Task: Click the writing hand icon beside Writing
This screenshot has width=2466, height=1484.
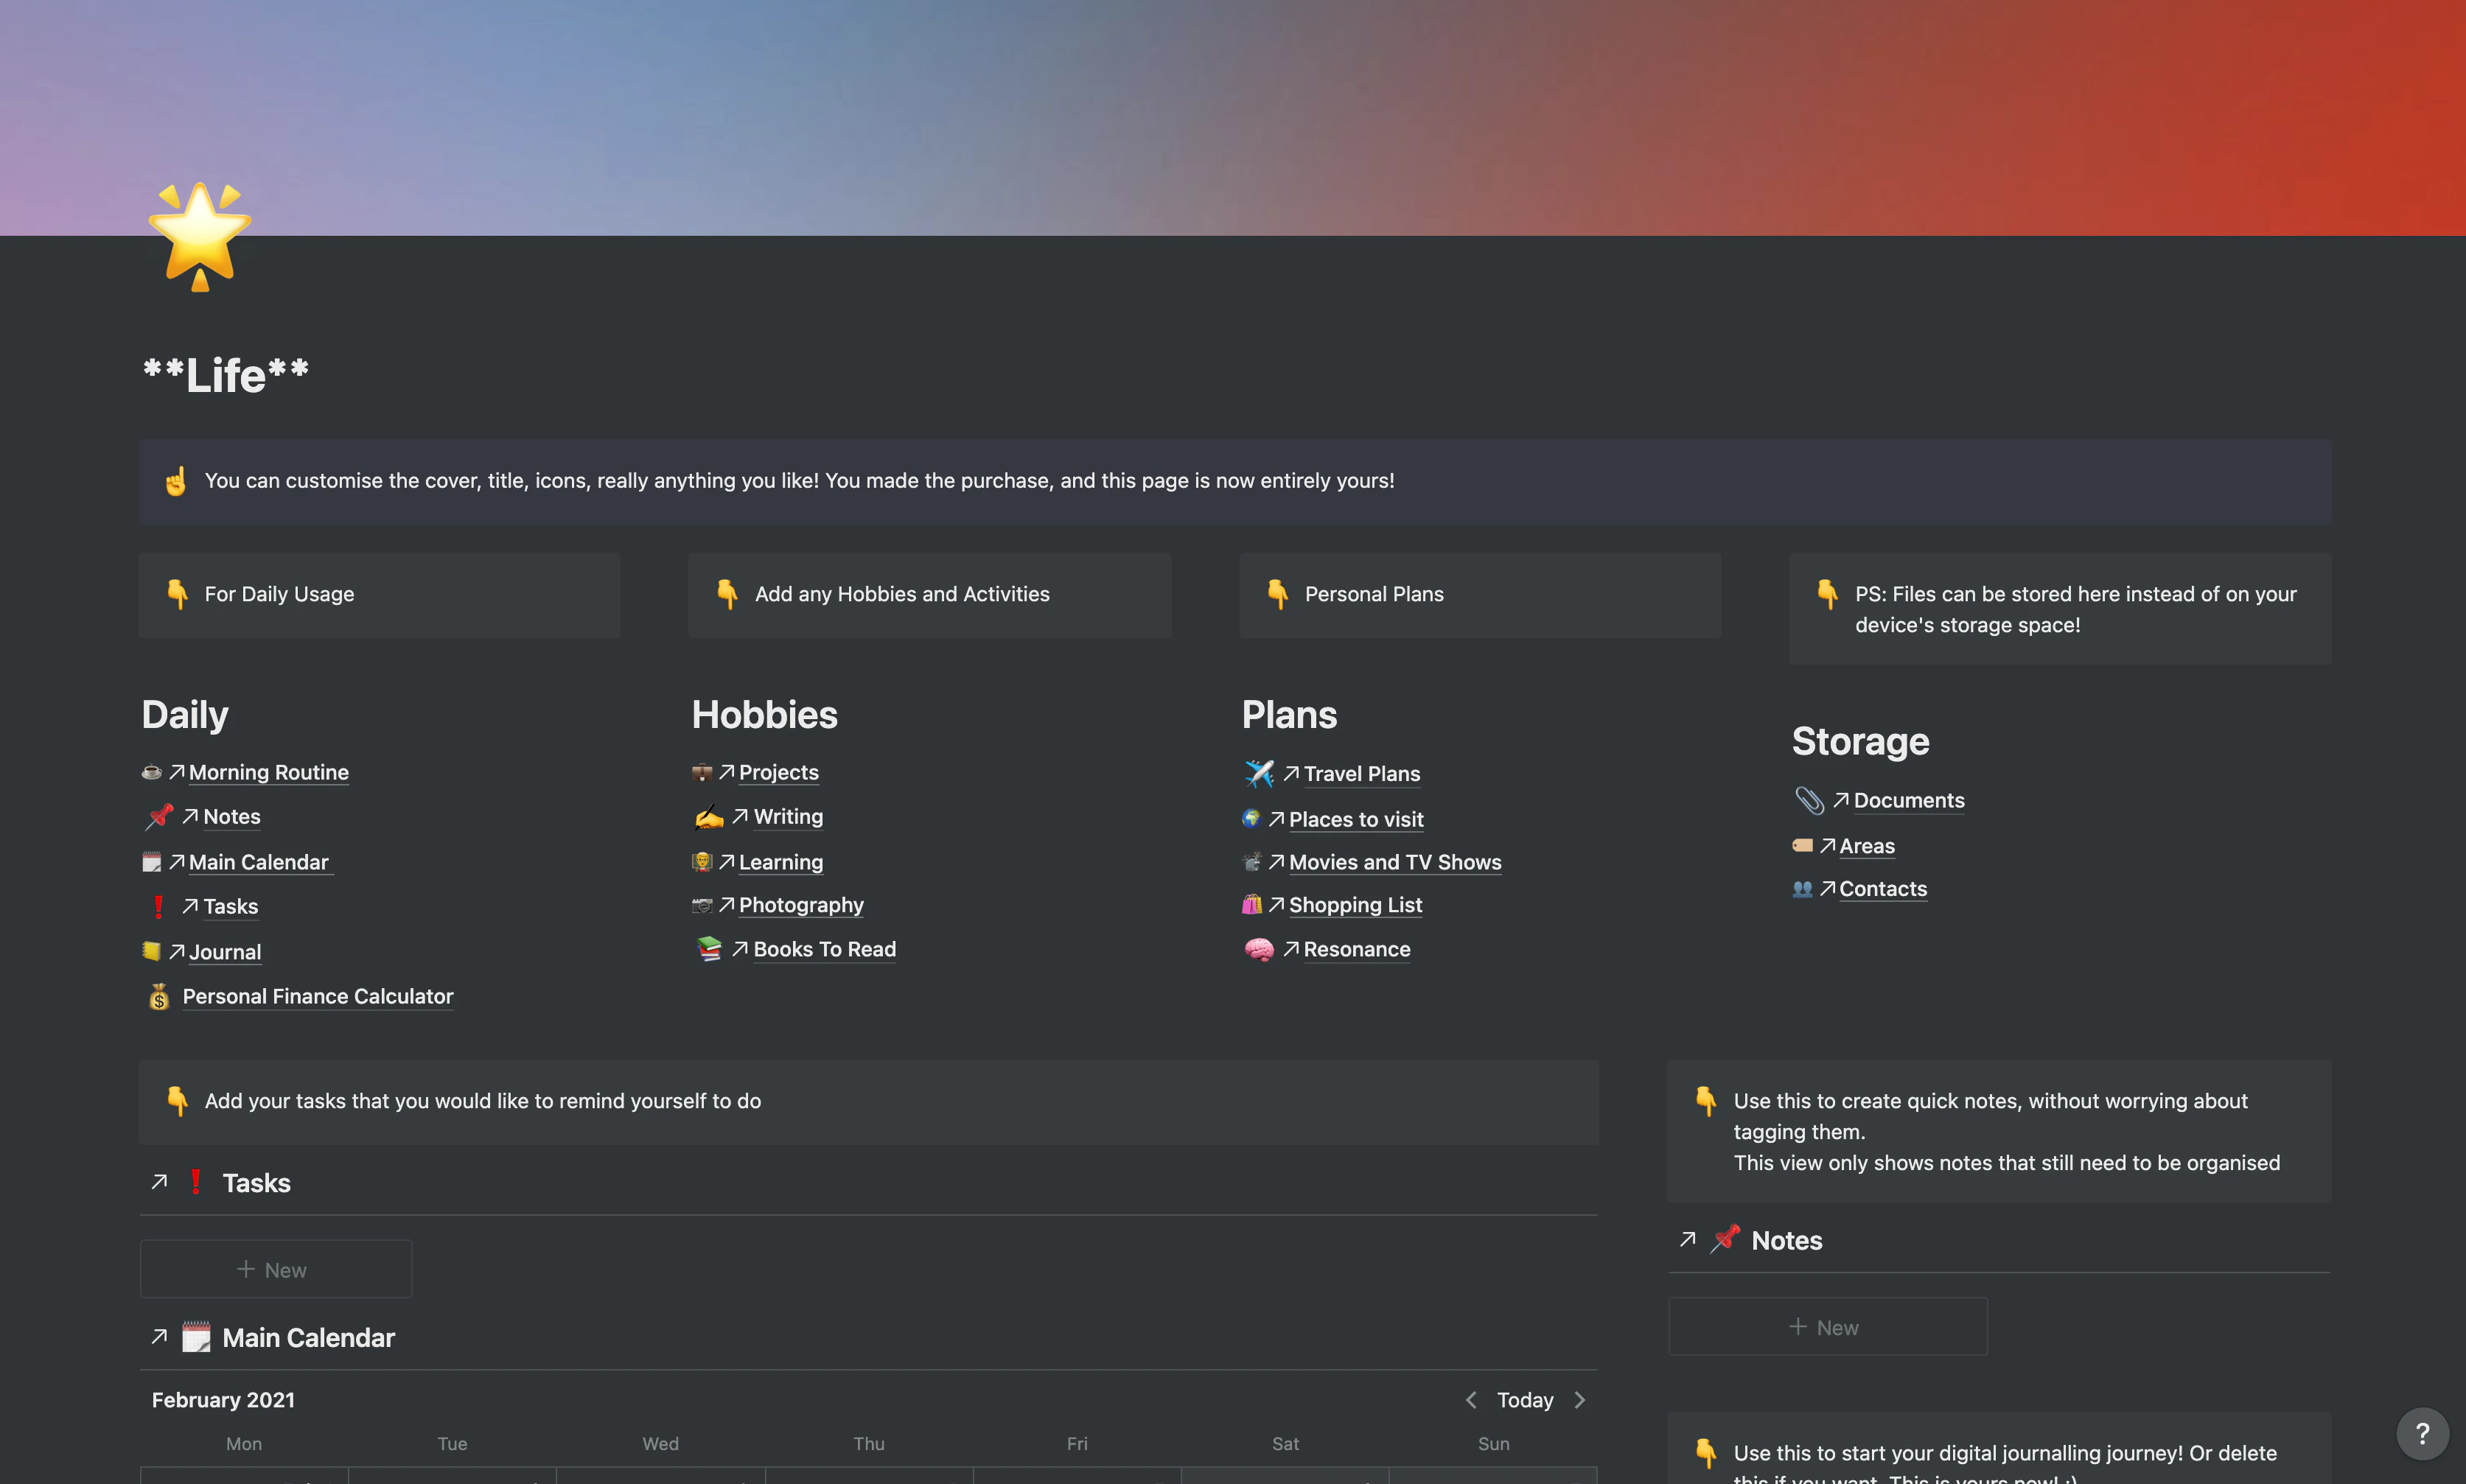Action: 709,817
